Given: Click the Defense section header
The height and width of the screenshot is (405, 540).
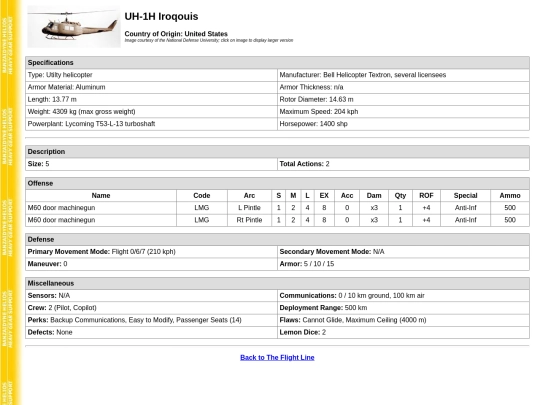Looking at the screenshot, I should coord(277,240).
